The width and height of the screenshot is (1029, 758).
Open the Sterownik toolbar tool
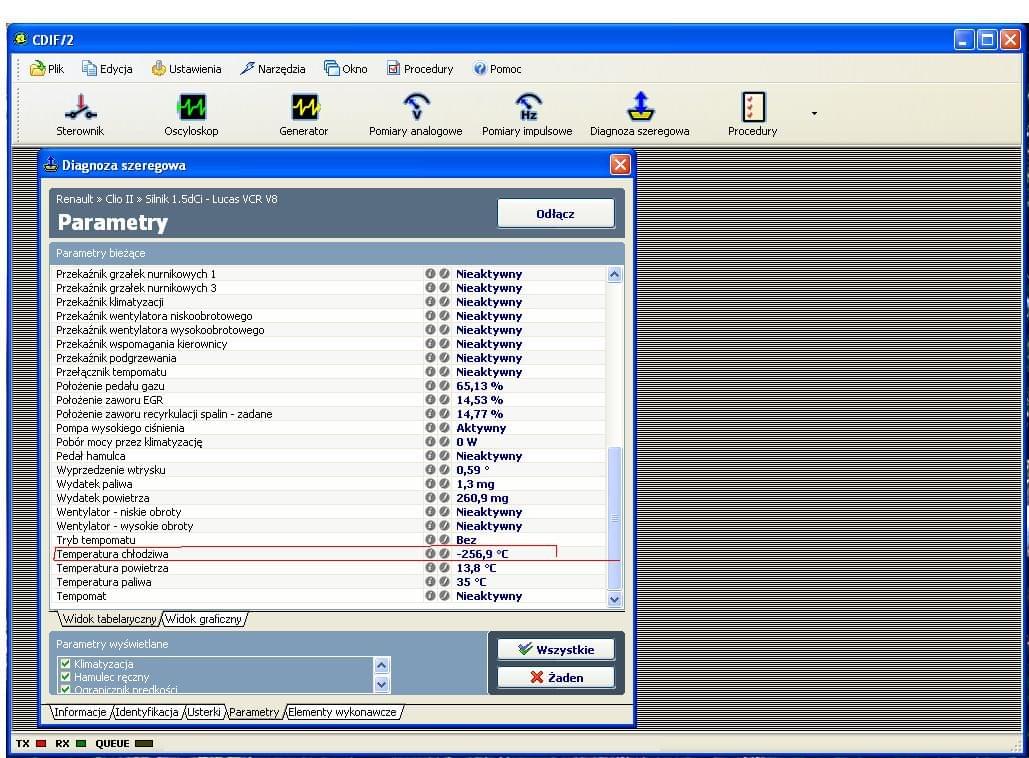coord(80,114)
